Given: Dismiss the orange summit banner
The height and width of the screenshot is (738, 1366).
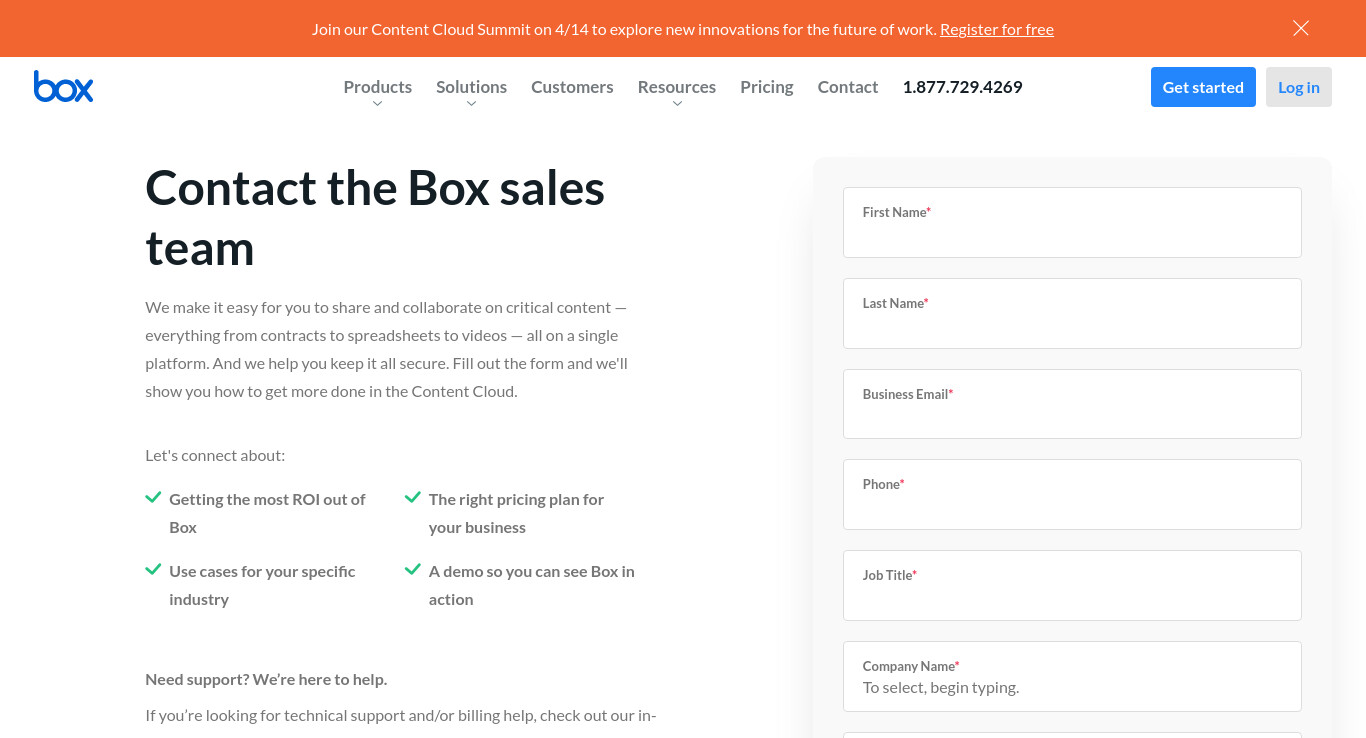Looking at the screenshot, I should point(1301,28).
